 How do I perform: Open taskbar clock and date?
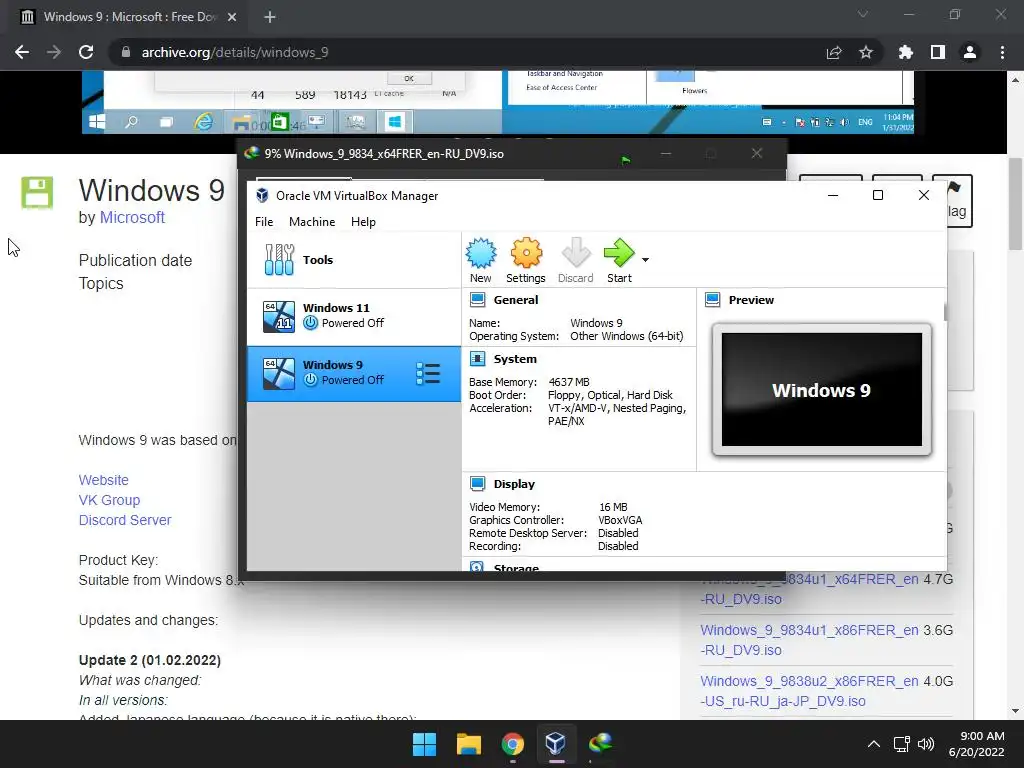click(x=977, y=744)
